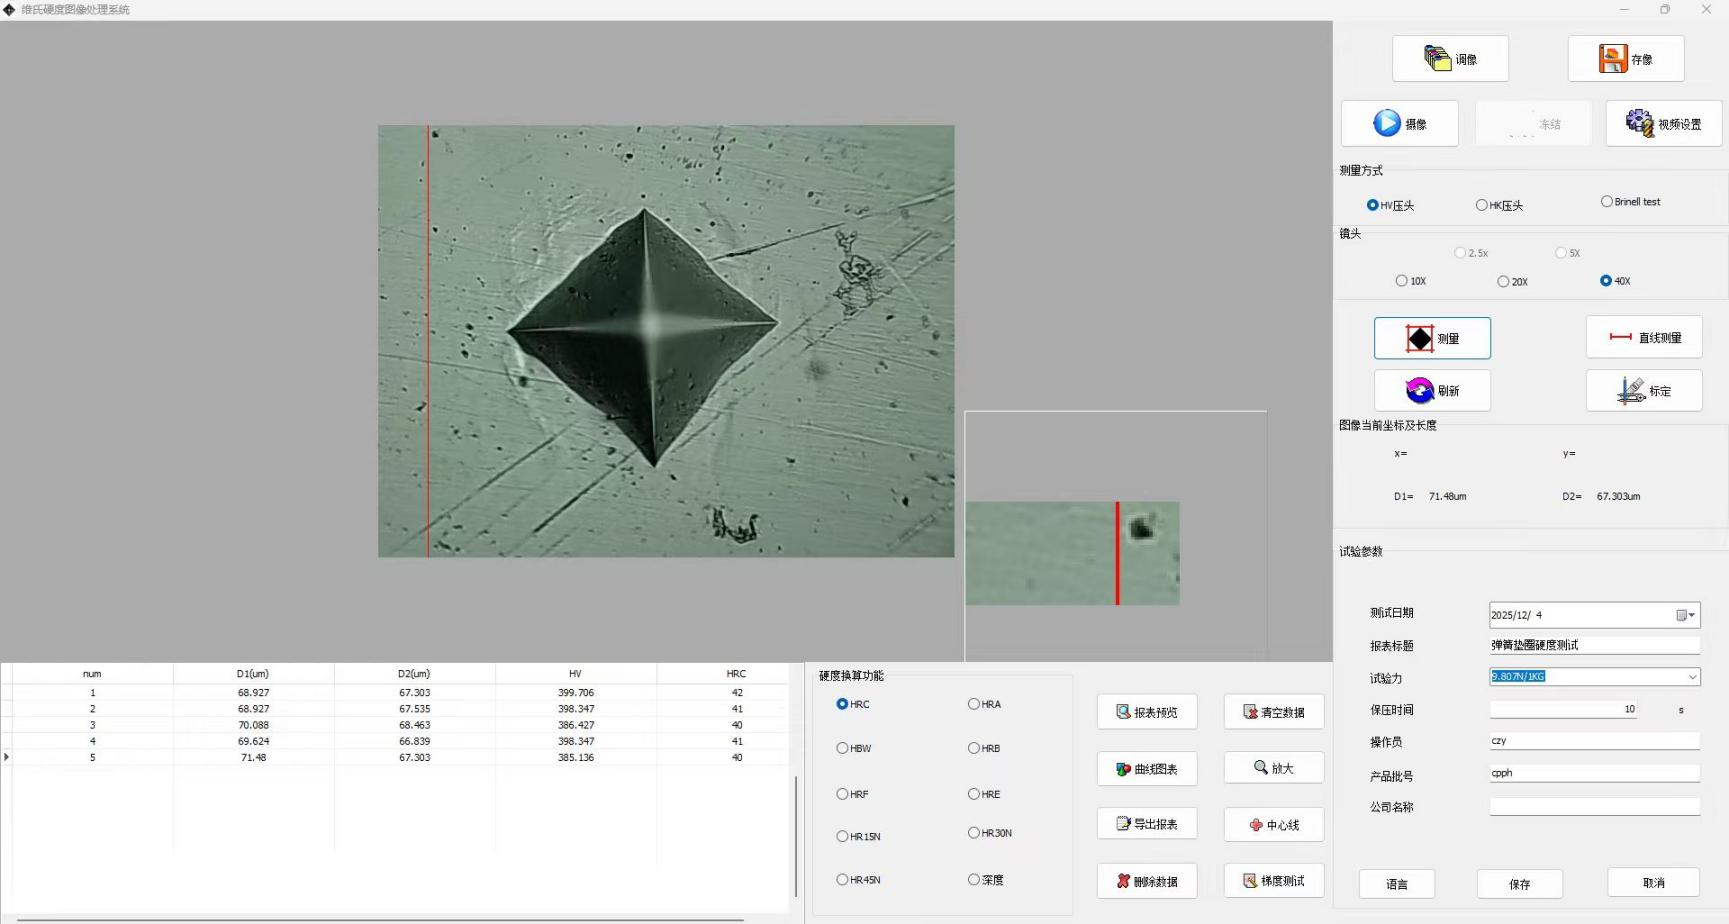Open the 测试日期 date picker dropdown
This screenshot has height=924, width=1729.
click(1685, 615)
